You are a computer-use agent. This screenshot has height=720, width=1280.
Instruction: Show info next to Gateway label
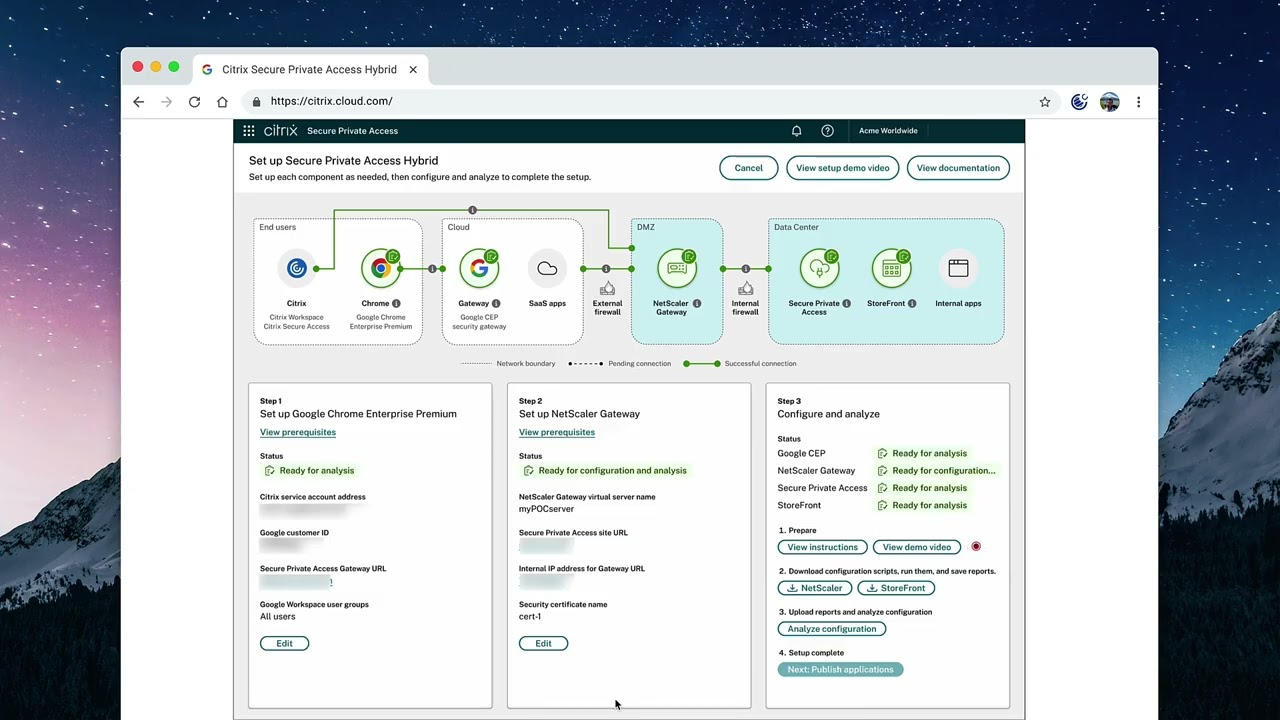496,304
